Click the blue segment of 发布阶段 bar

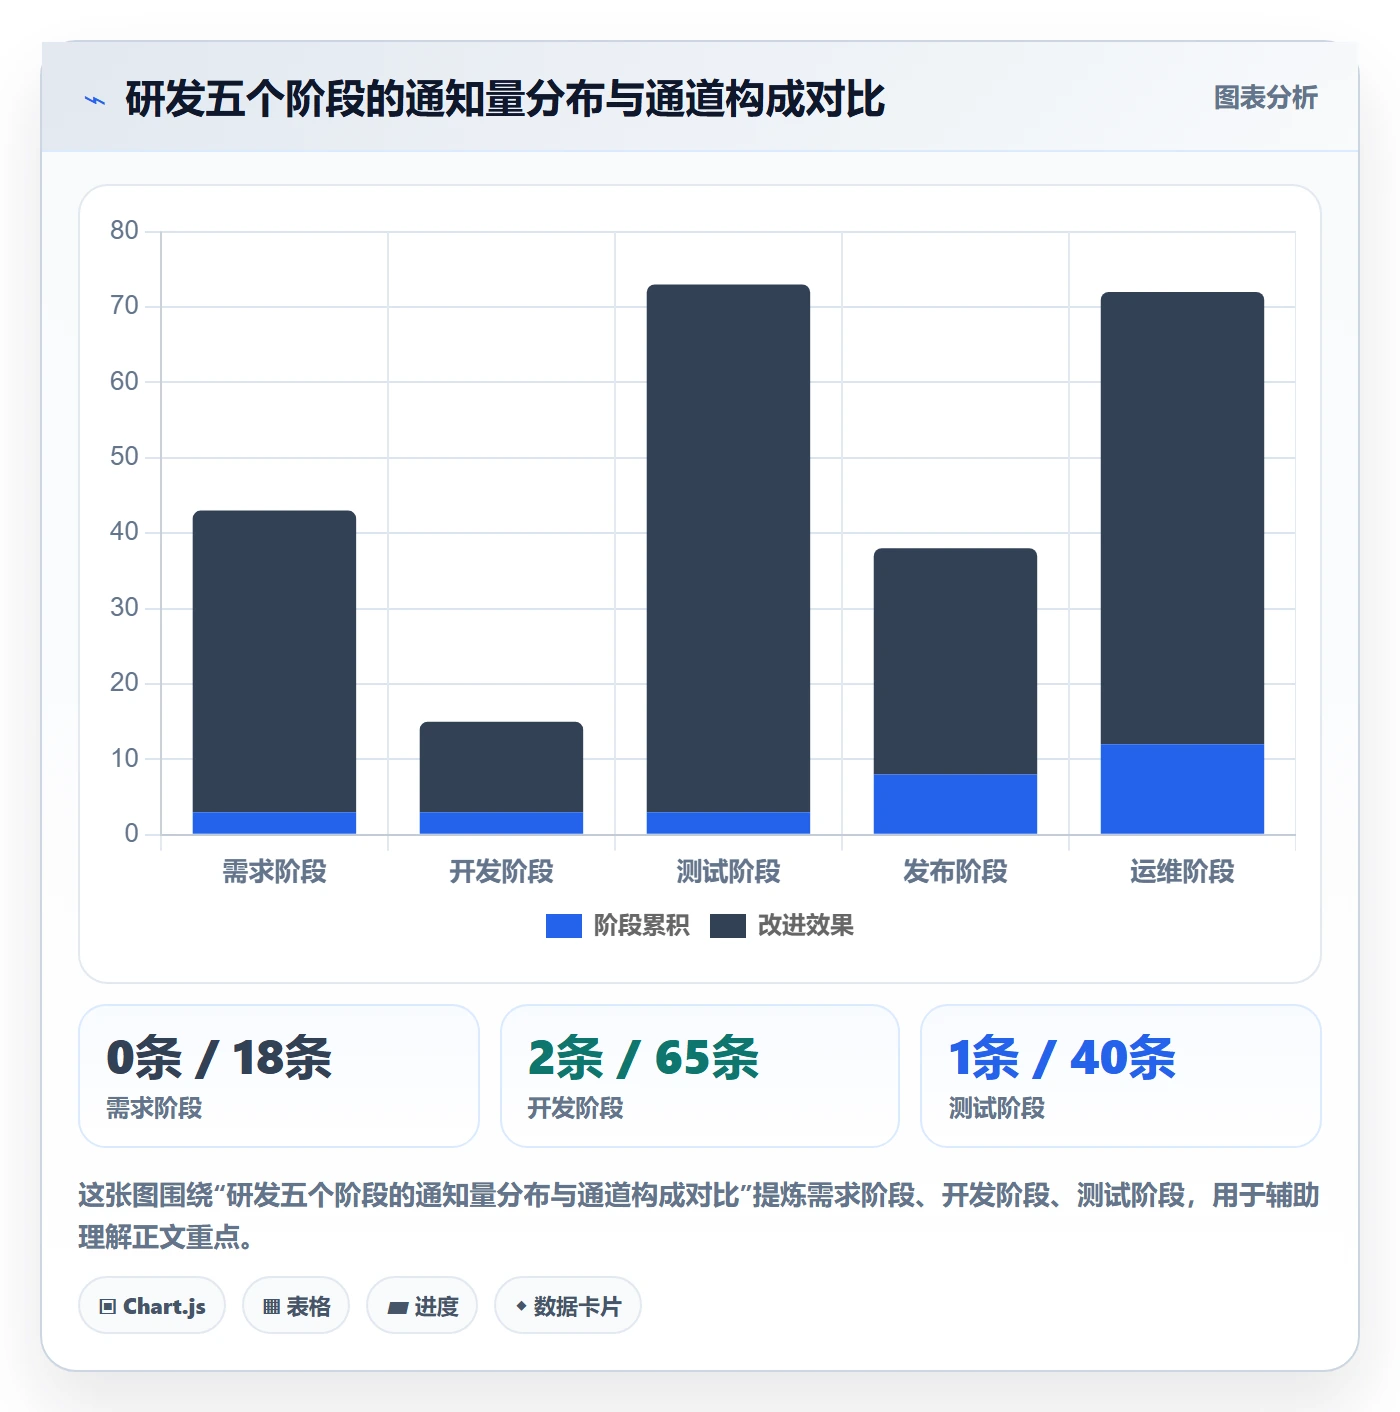tap(955, 804)
